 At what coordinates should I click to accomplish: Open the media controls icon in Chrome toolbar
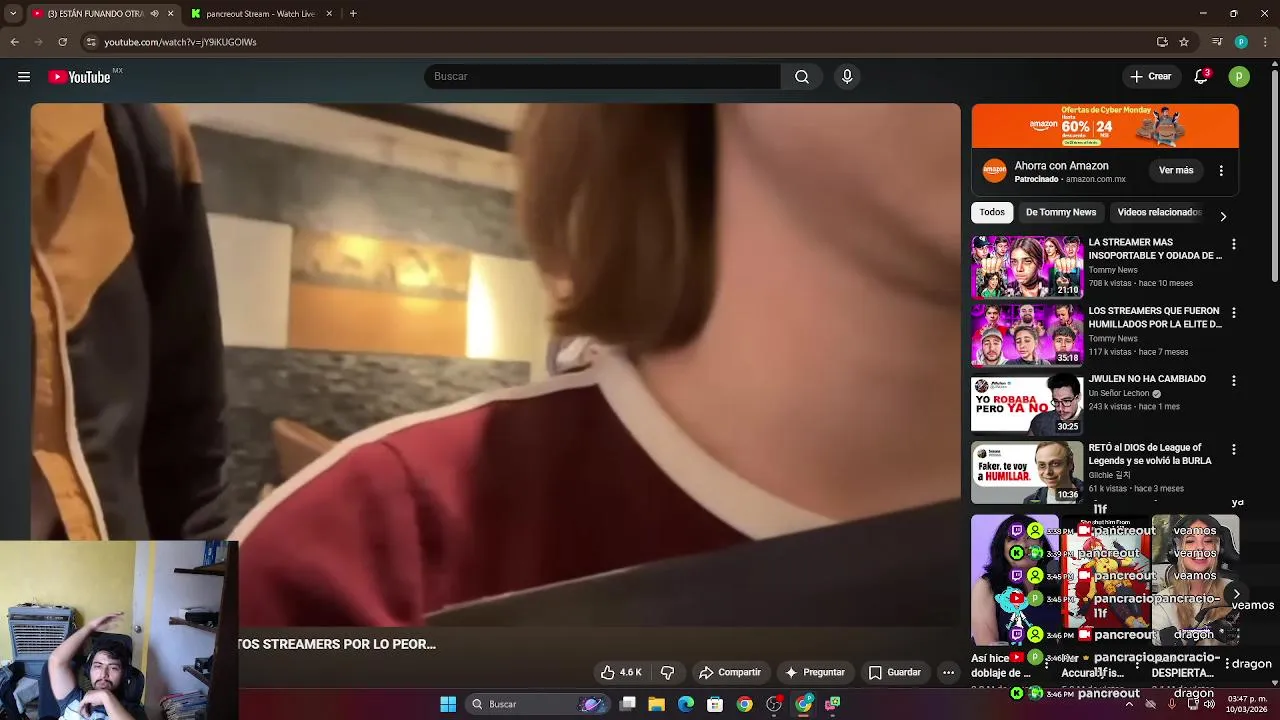(x=1217, y=42)
